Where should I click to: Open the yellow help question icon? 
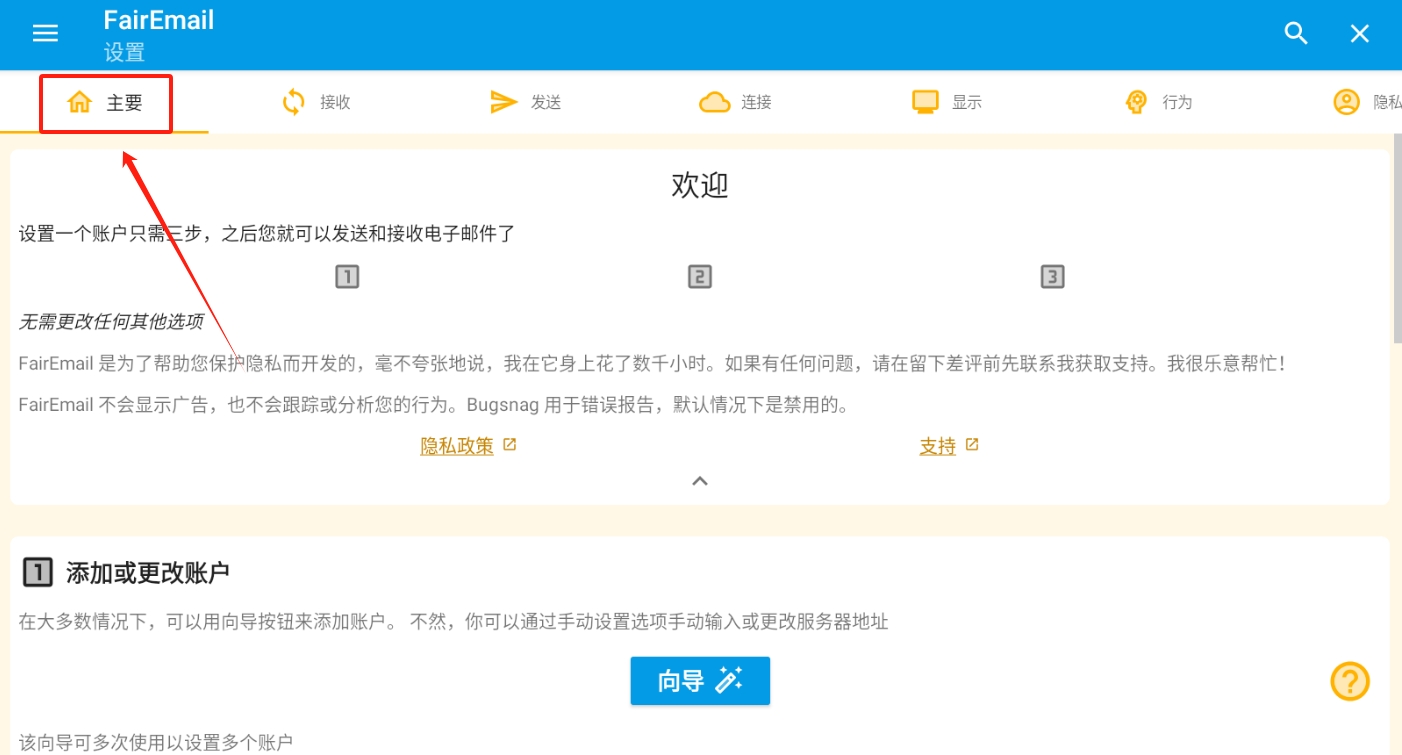coord(1350,682)
